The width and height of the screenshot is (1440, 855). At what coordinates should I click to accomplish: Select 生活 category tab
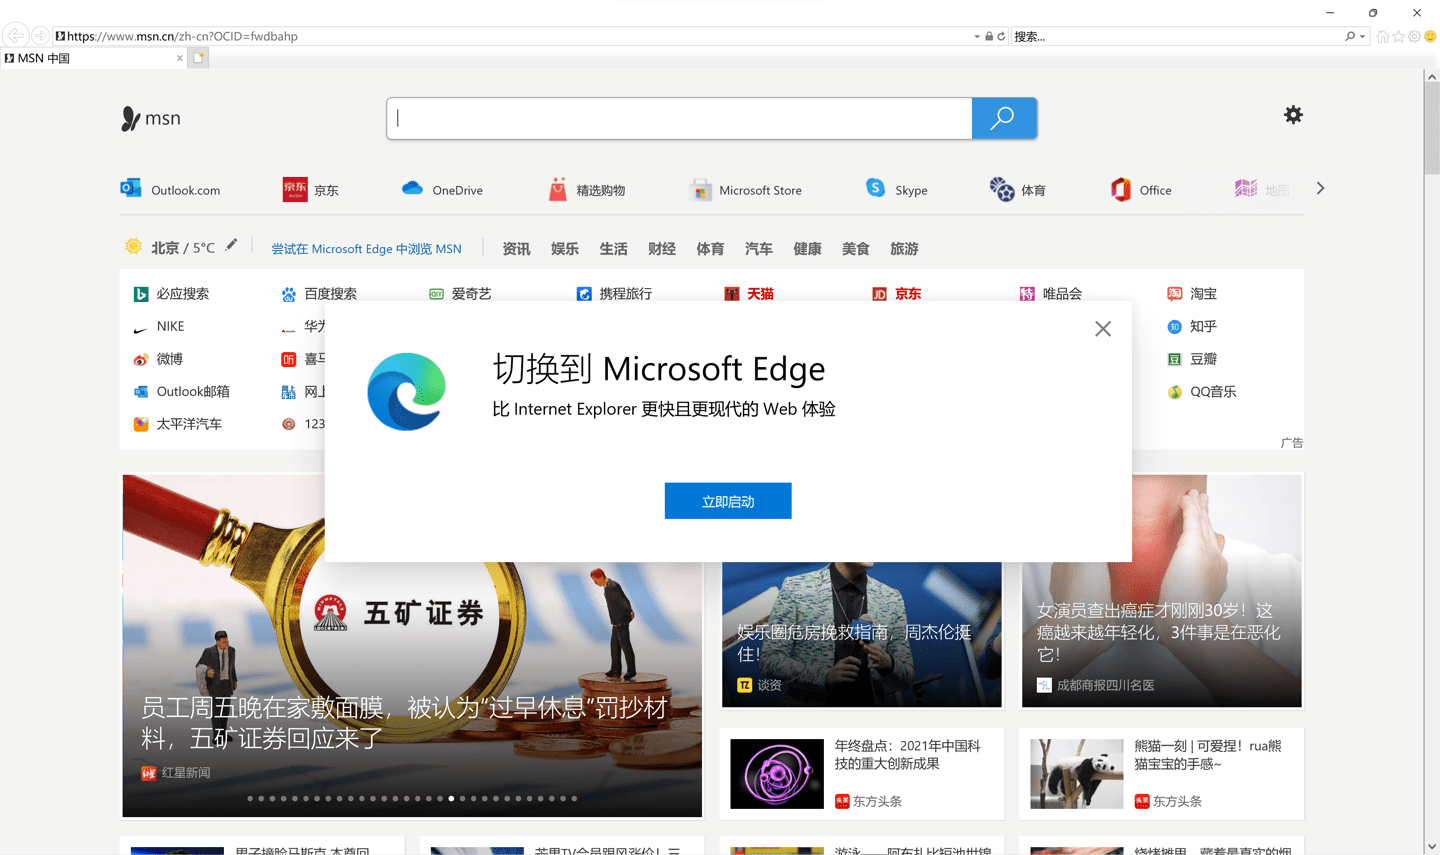coord(613,249)
